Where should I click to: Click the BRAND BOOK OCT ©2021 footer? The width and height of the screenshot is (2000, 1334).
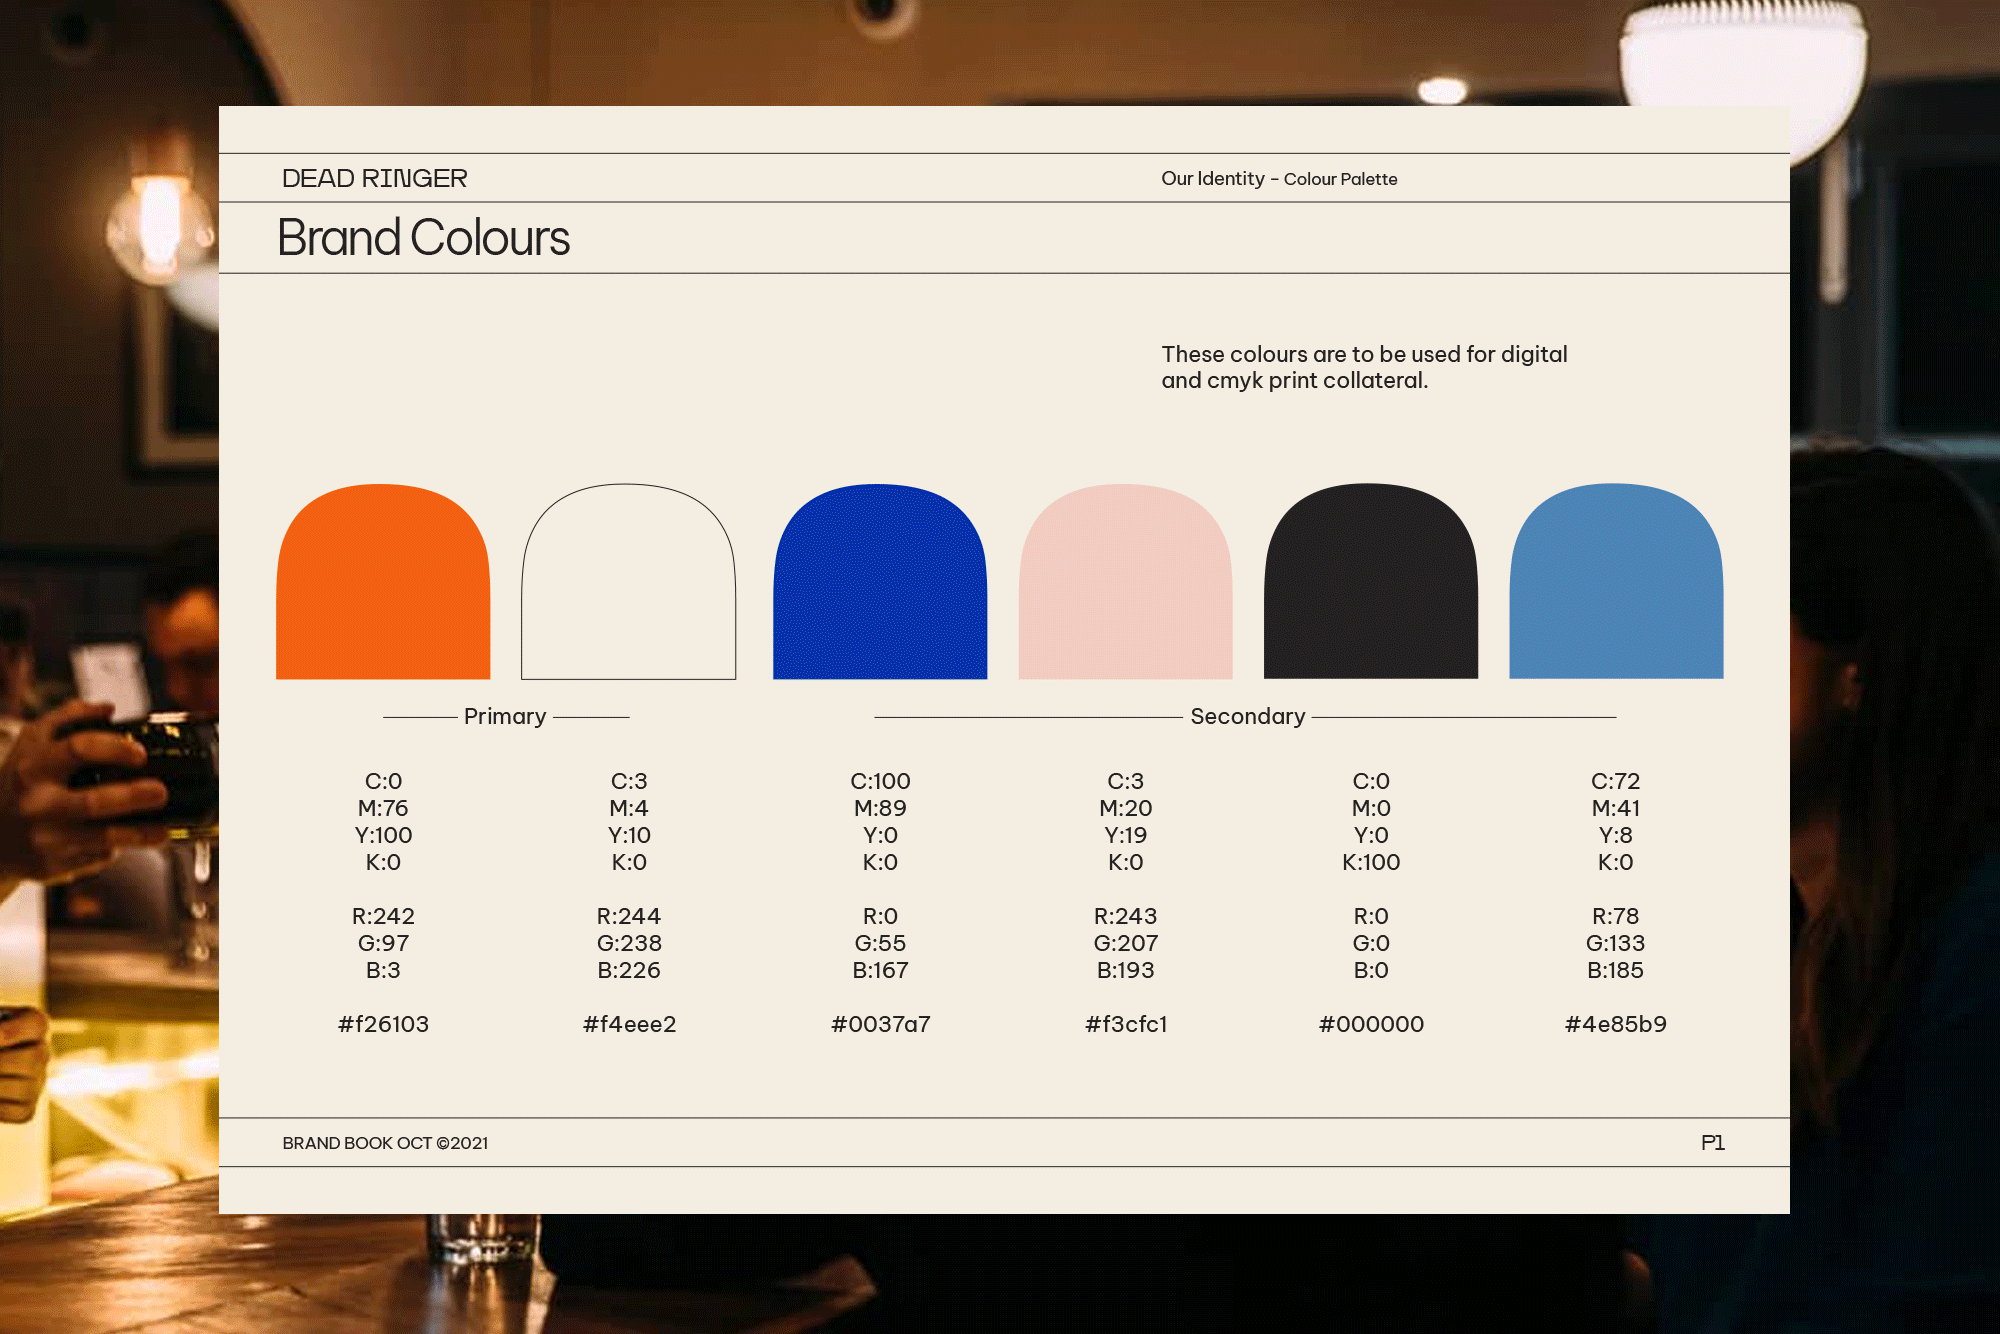pyautogui.click(x=385, y=1143)
